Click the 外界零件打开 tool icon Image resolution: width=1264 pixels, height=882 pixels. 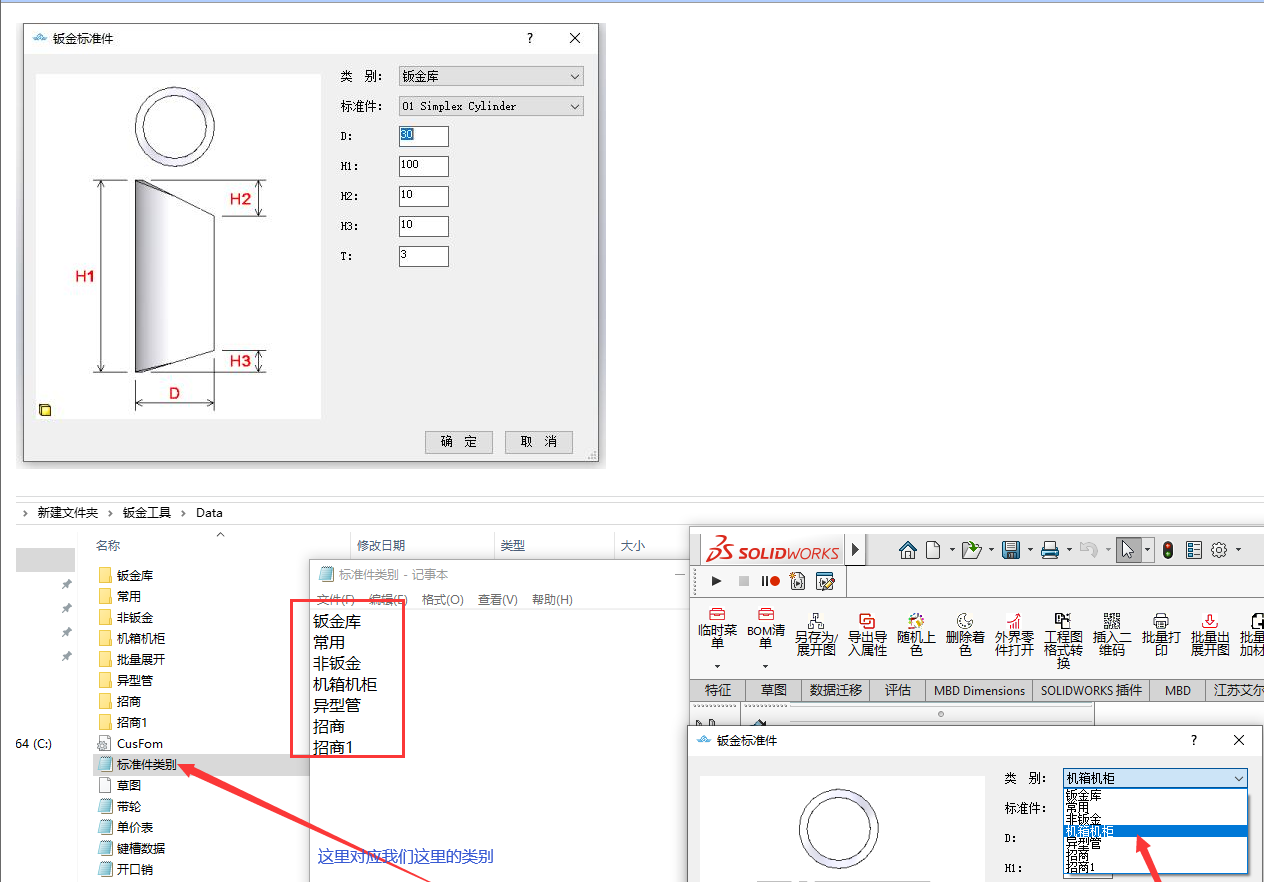coord(1014,634)
